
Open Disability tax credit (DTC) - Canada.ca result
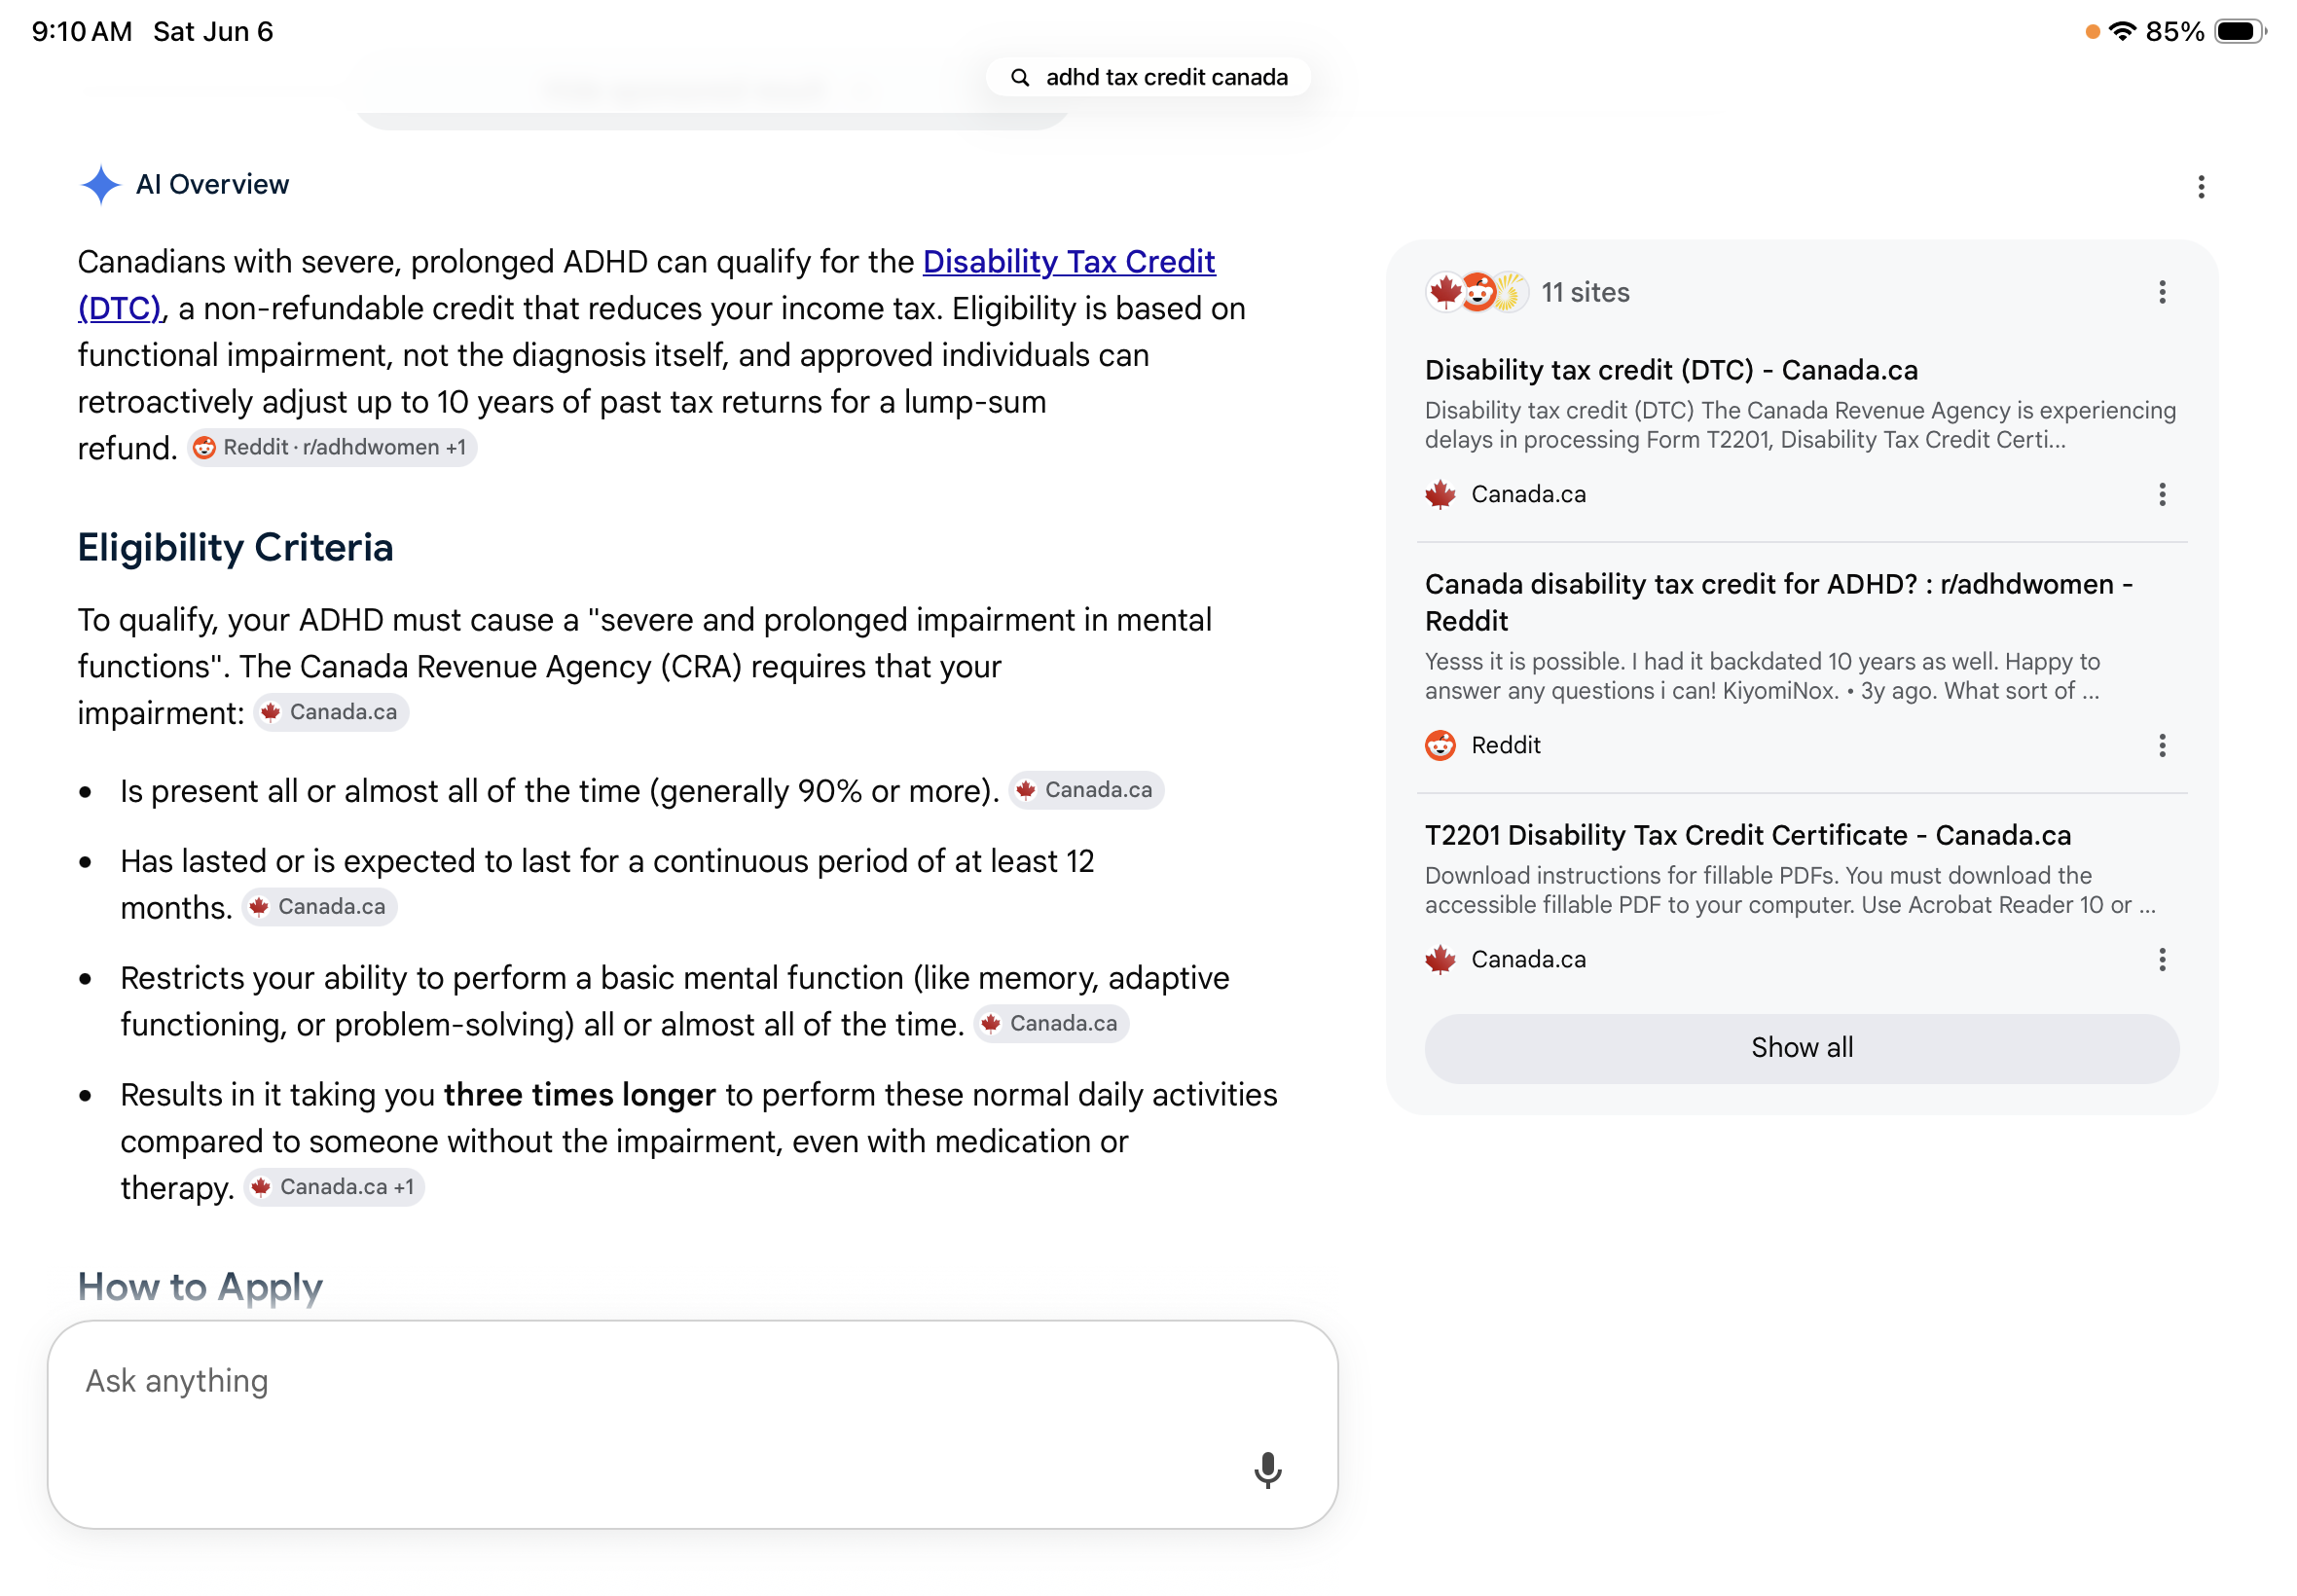[1671, 370]
